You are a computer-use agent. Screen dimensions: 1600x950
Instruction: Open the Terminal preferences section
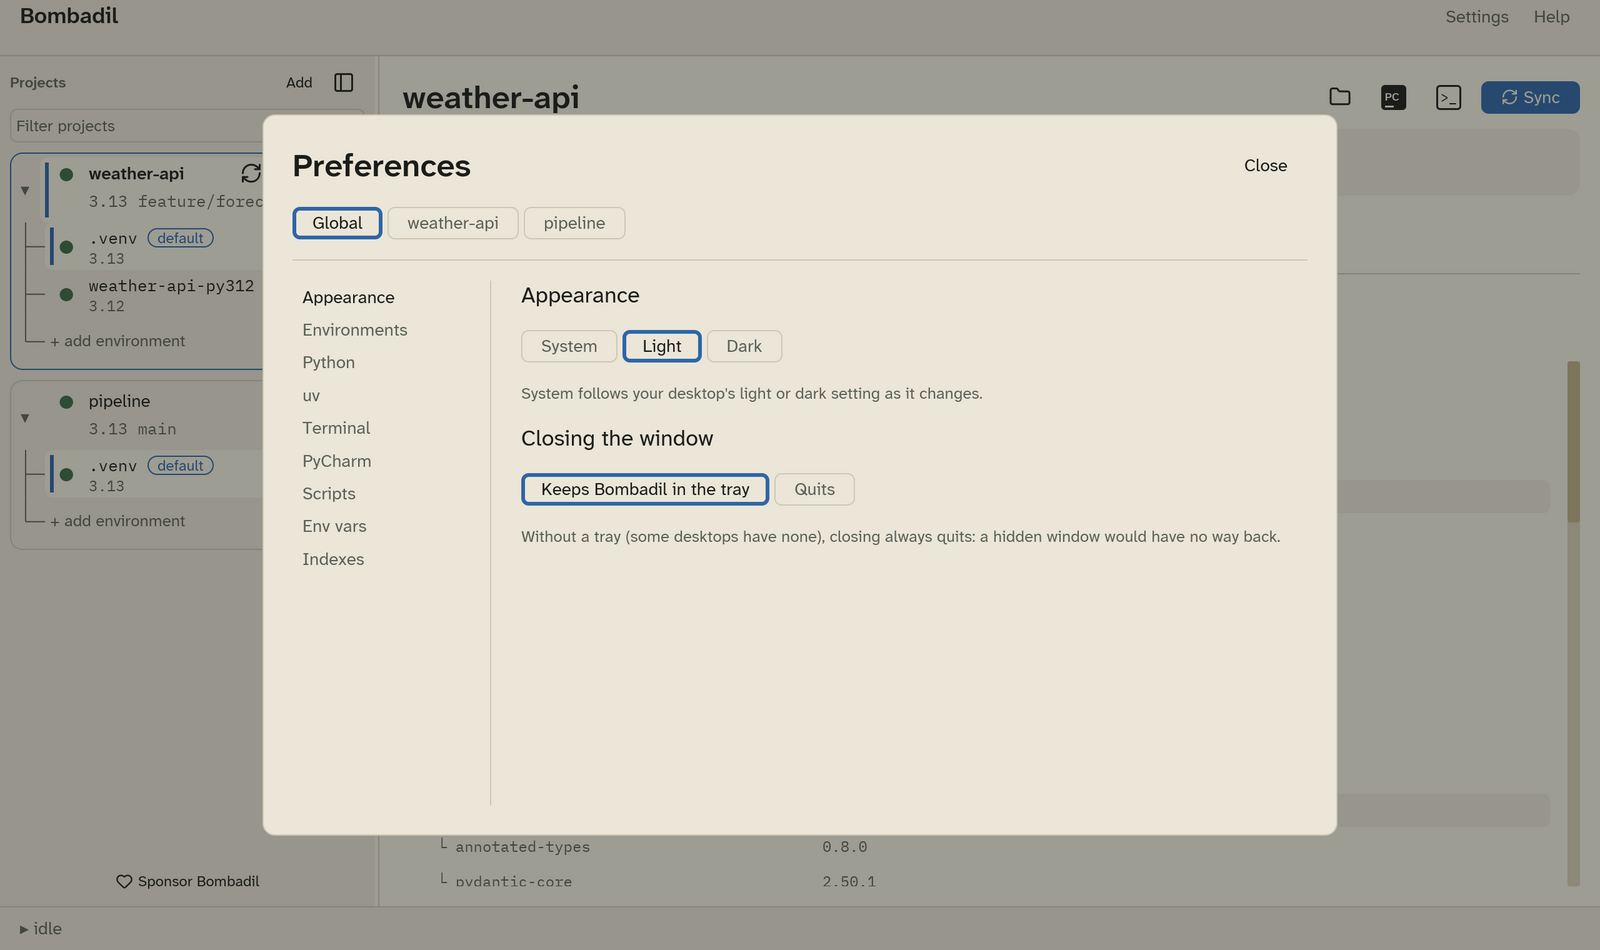tap(336, 428)
